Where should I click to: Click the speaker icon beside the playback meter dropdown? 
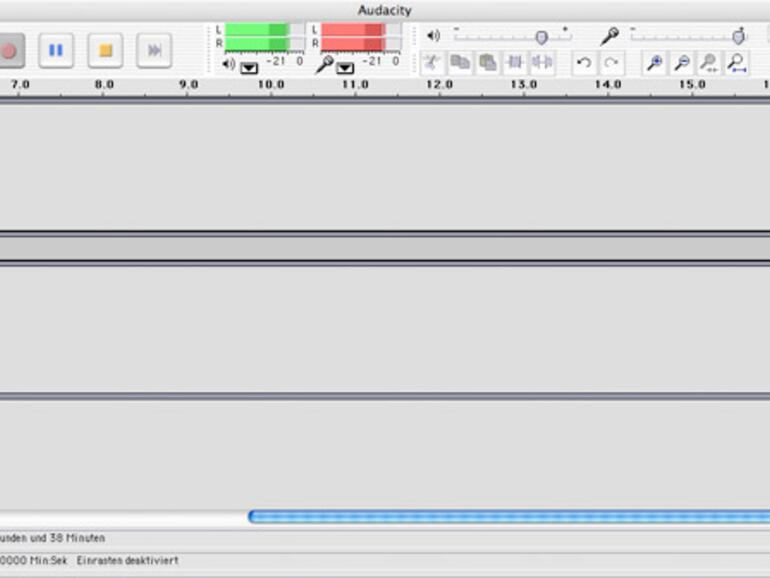[x=228, y=64]
